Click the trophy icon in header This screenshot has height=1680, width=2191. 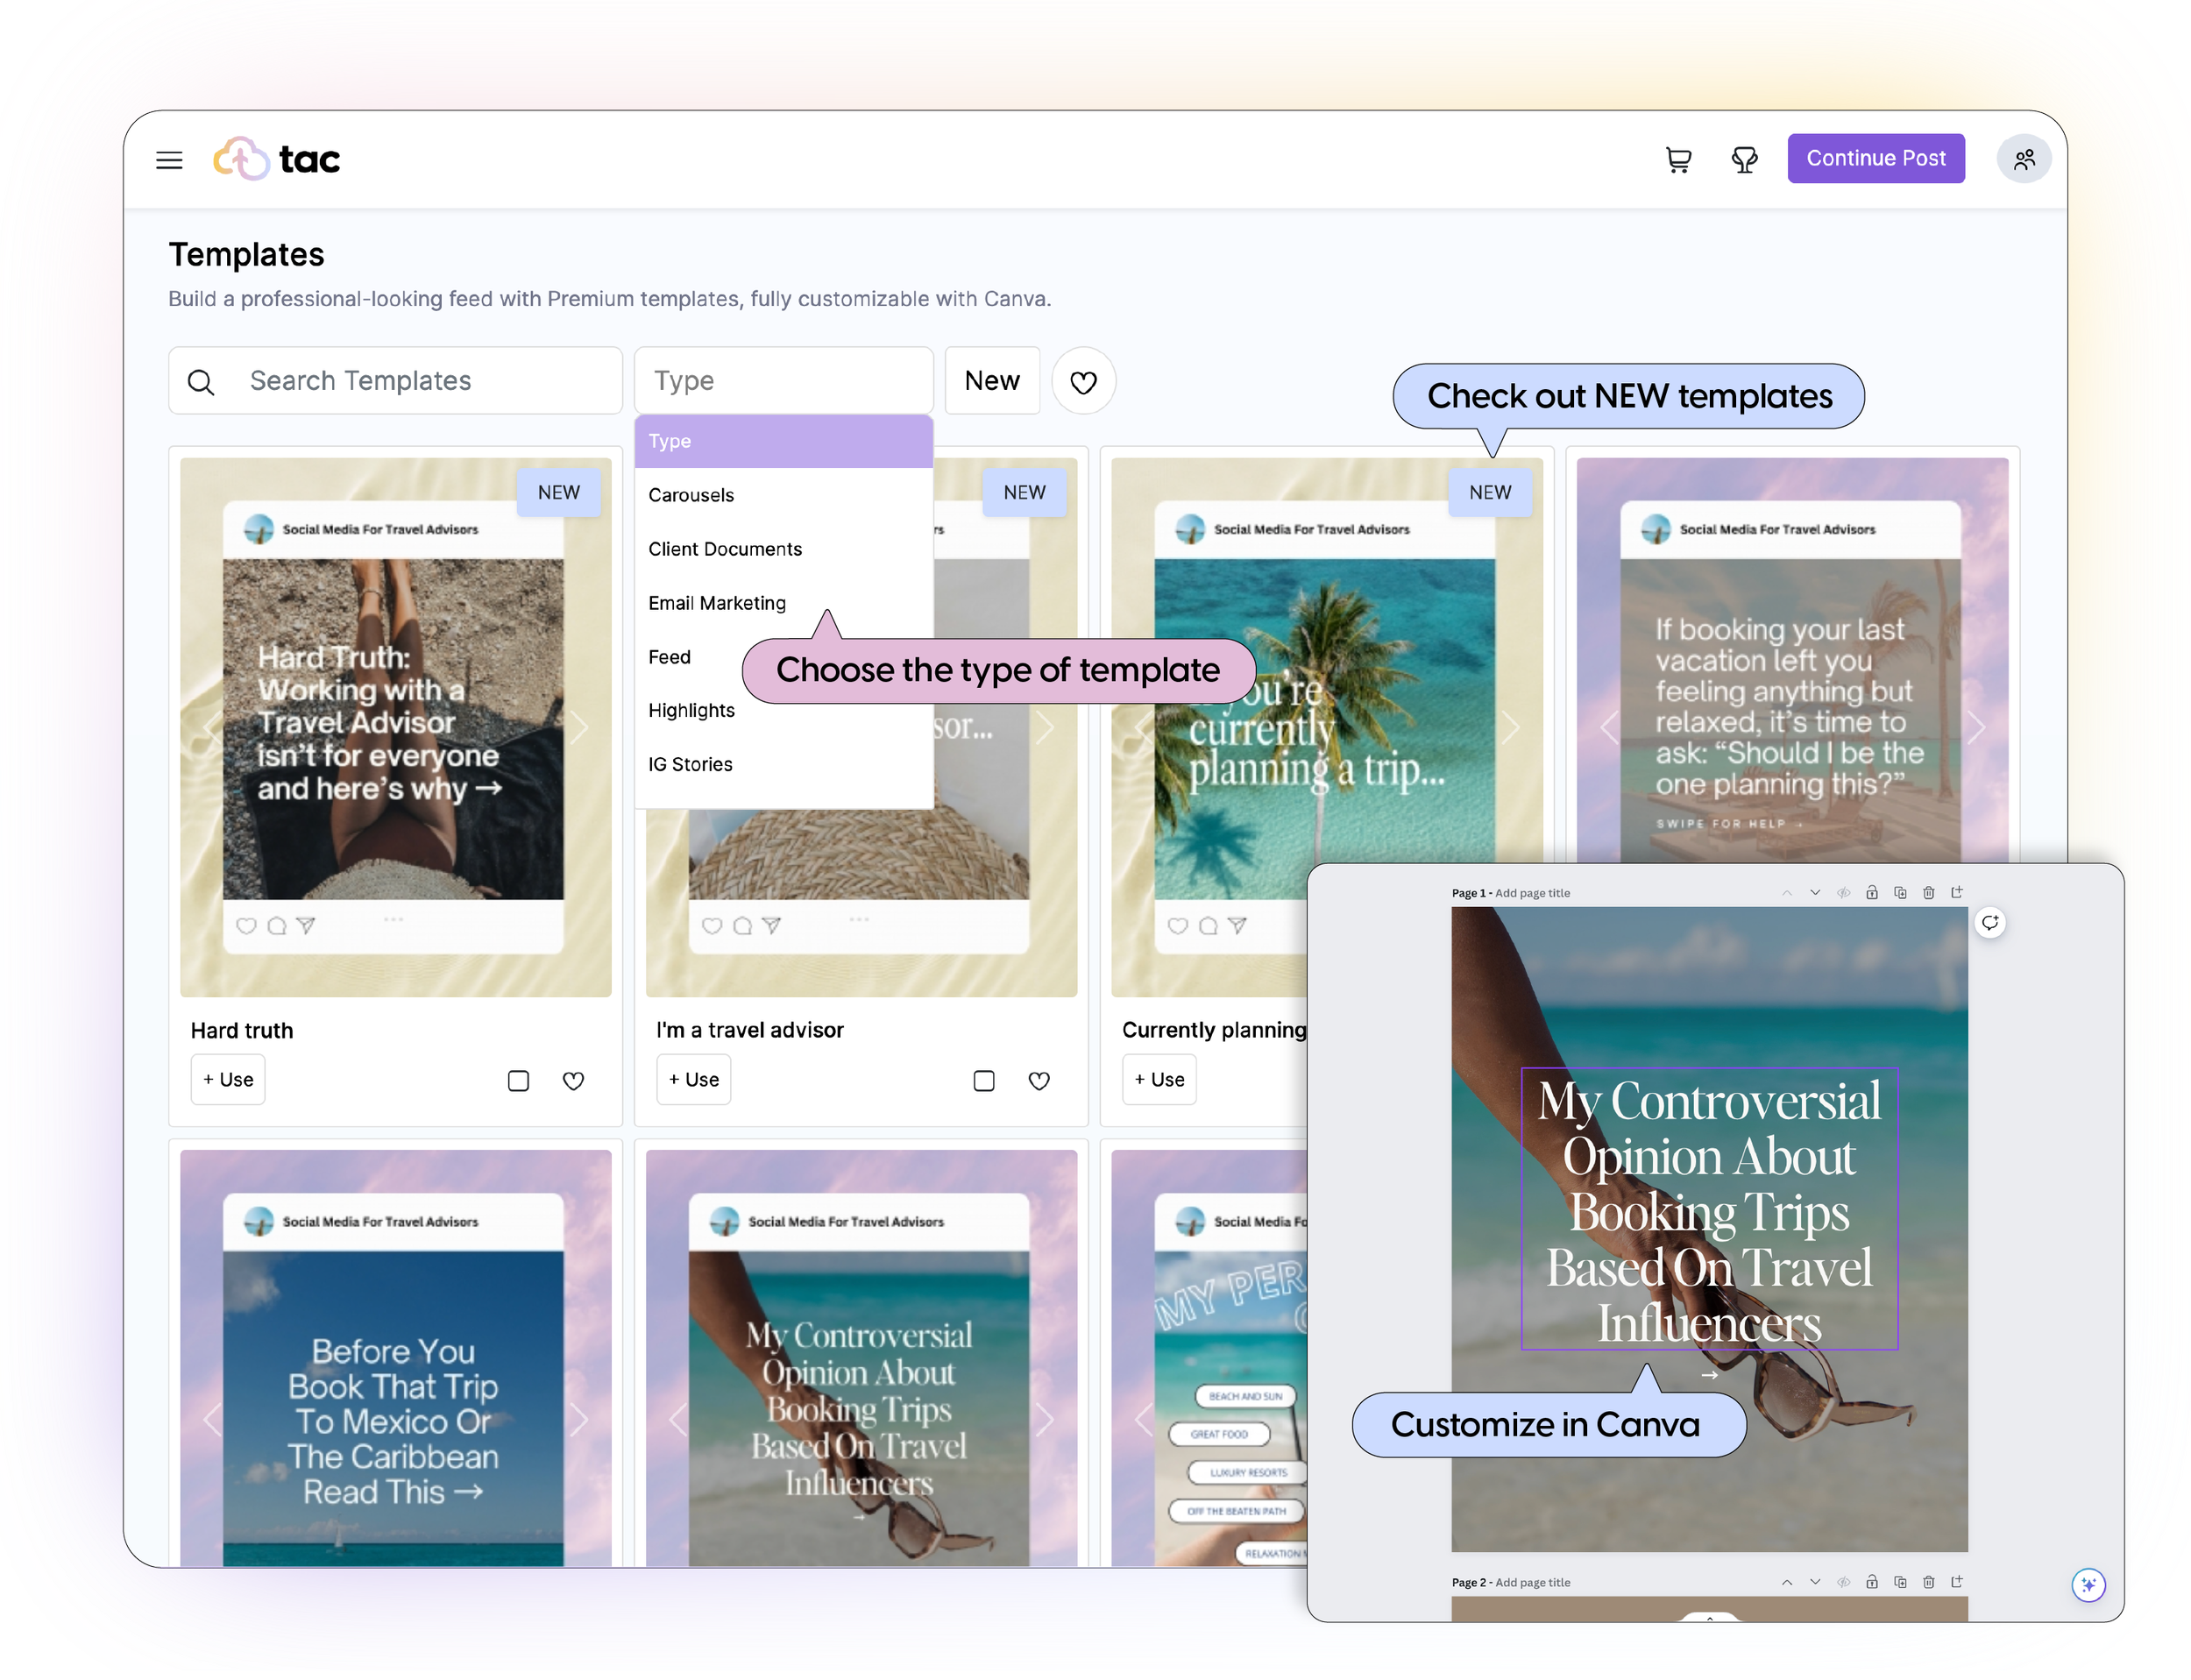pos(1744,160)
